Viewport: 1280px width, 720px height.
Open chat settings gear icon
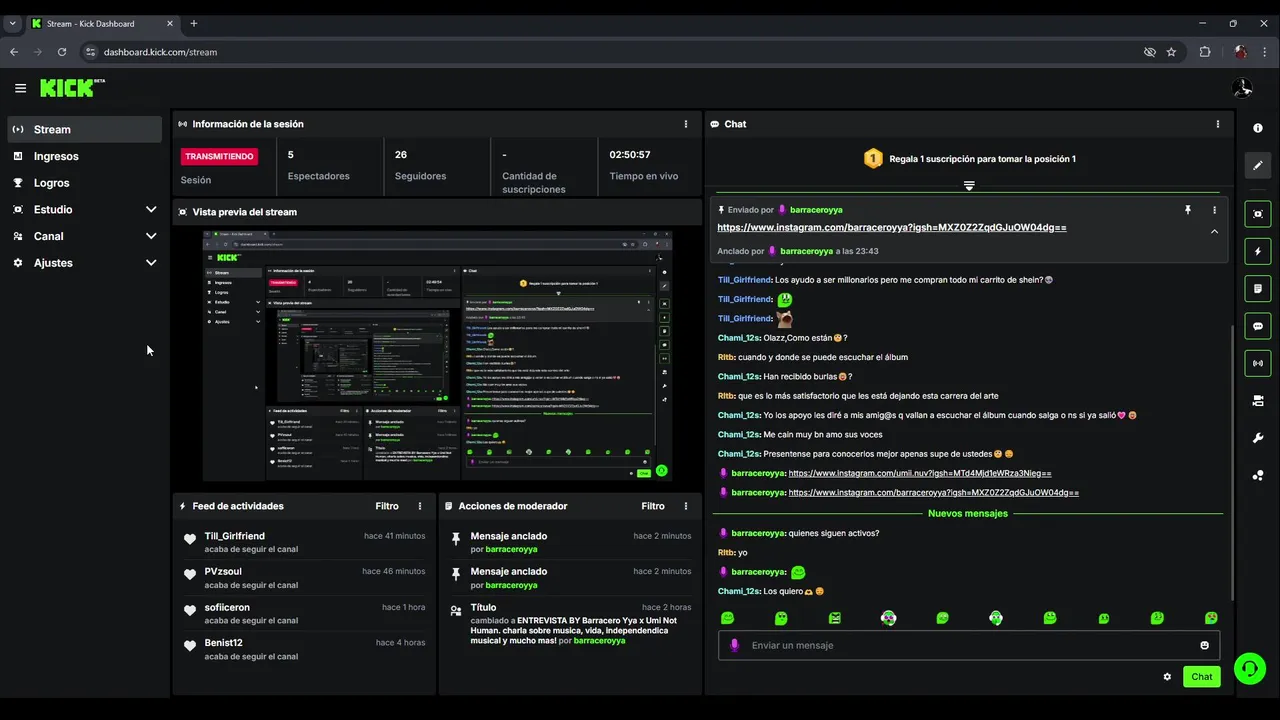pos(1167,677)
